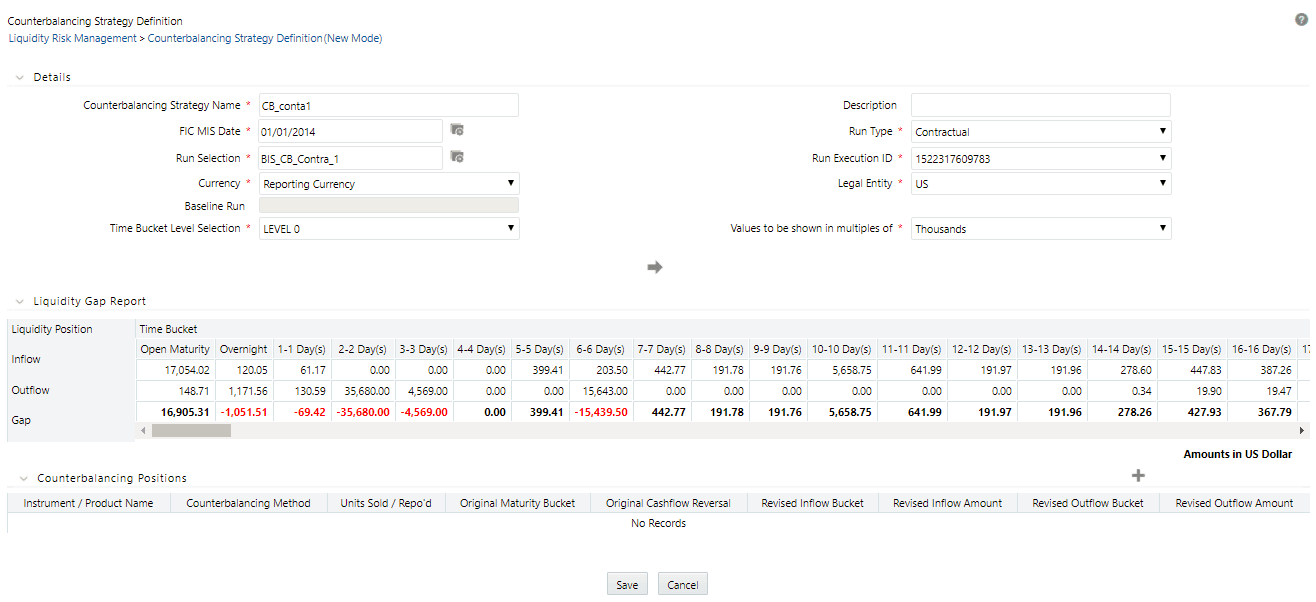
Task: Open the Run Execution ID dropdown
Action: 1041,158
